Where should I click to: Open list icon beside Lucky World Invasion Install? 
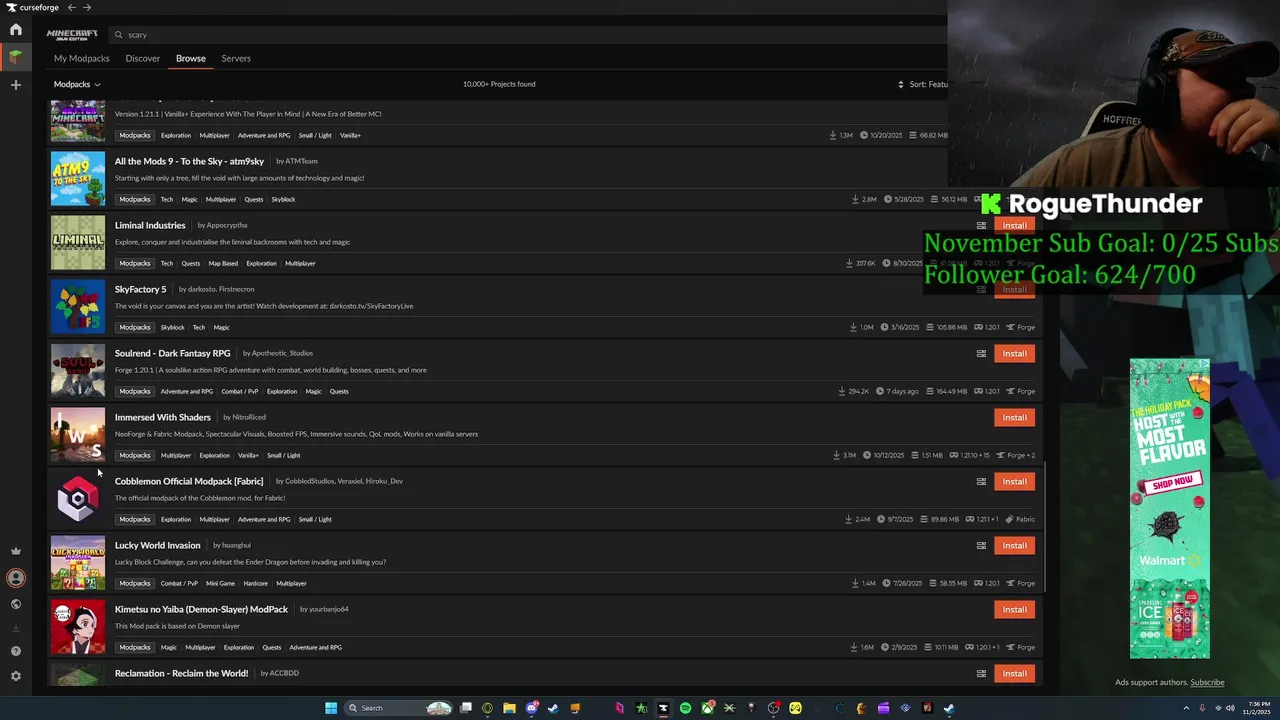981,545
